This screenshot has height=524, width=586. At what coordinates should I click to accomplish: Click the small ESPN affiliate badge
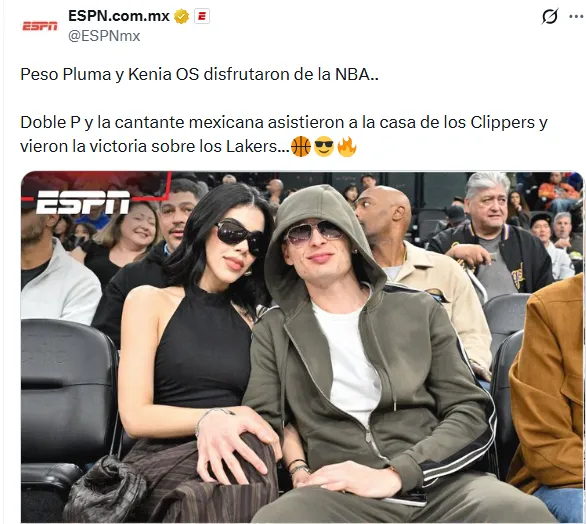point(202,16)
